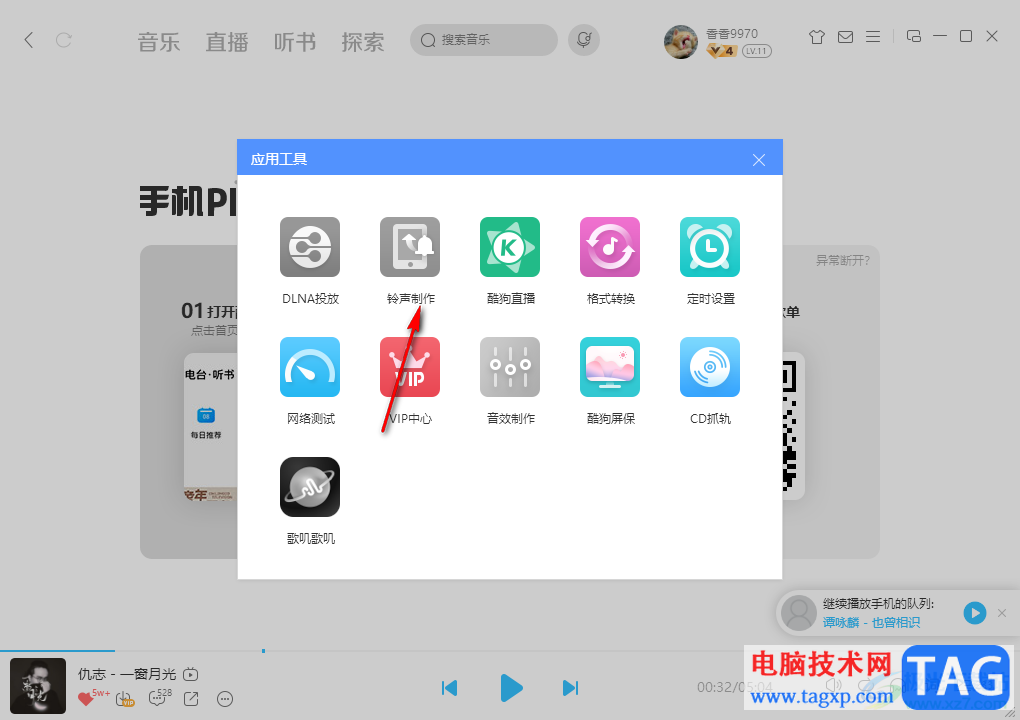
Task: Refresh the page with the reload icon
Action: coord(63,40)
